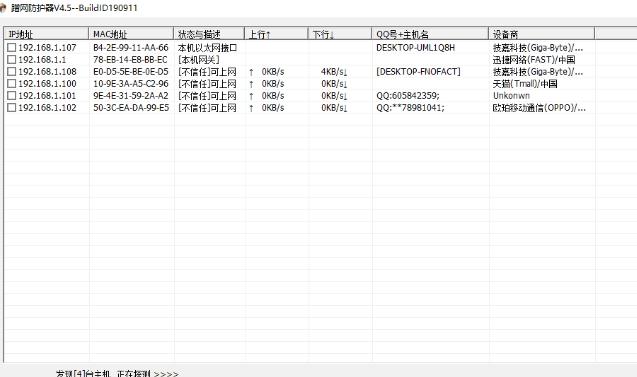Click the 4KB/s download value
This screenshot has height=377, width=637.
tap(334, 72)
